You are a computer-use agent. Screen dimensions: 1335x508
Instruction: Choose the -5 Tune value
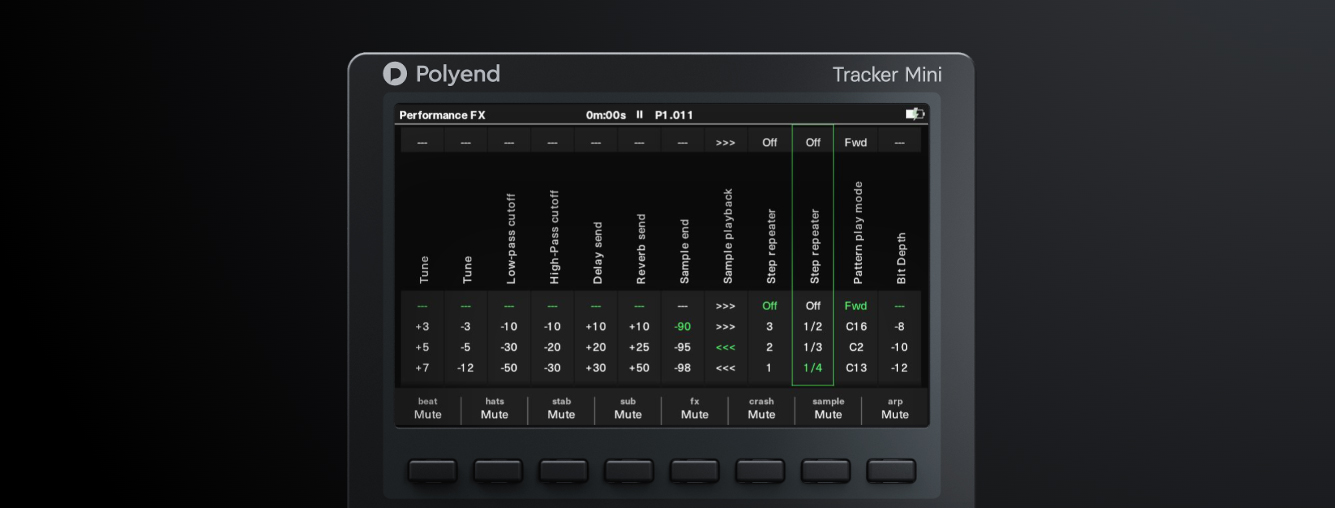point(465,347)
